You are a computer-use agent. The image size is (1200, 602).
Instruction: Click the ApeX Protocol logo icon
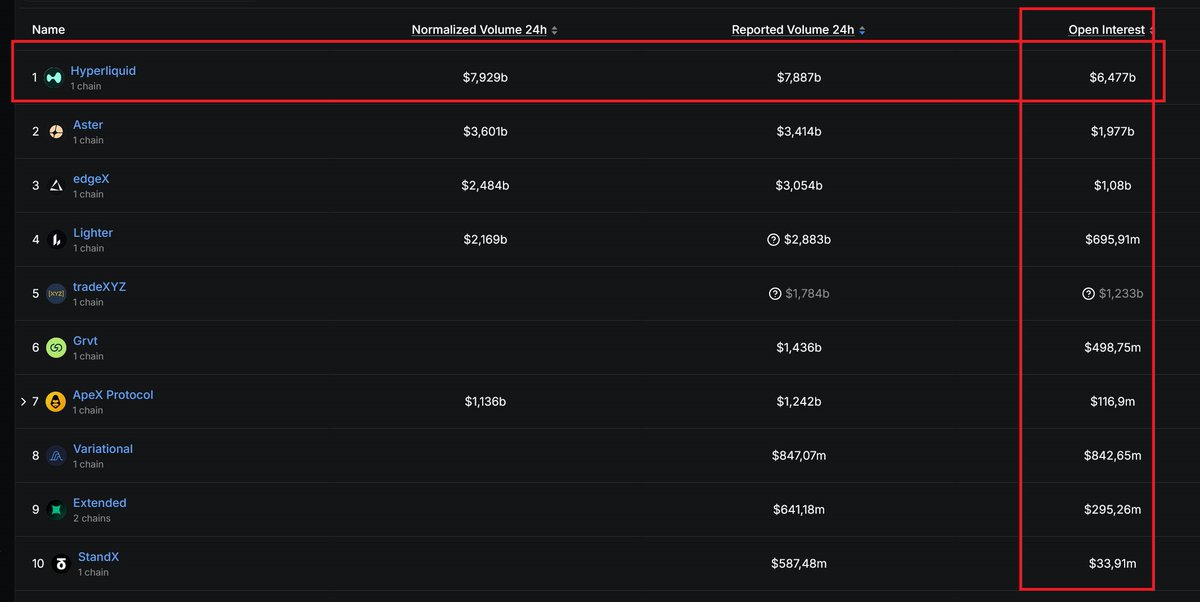pyautogui.click(x=56, y=401)
